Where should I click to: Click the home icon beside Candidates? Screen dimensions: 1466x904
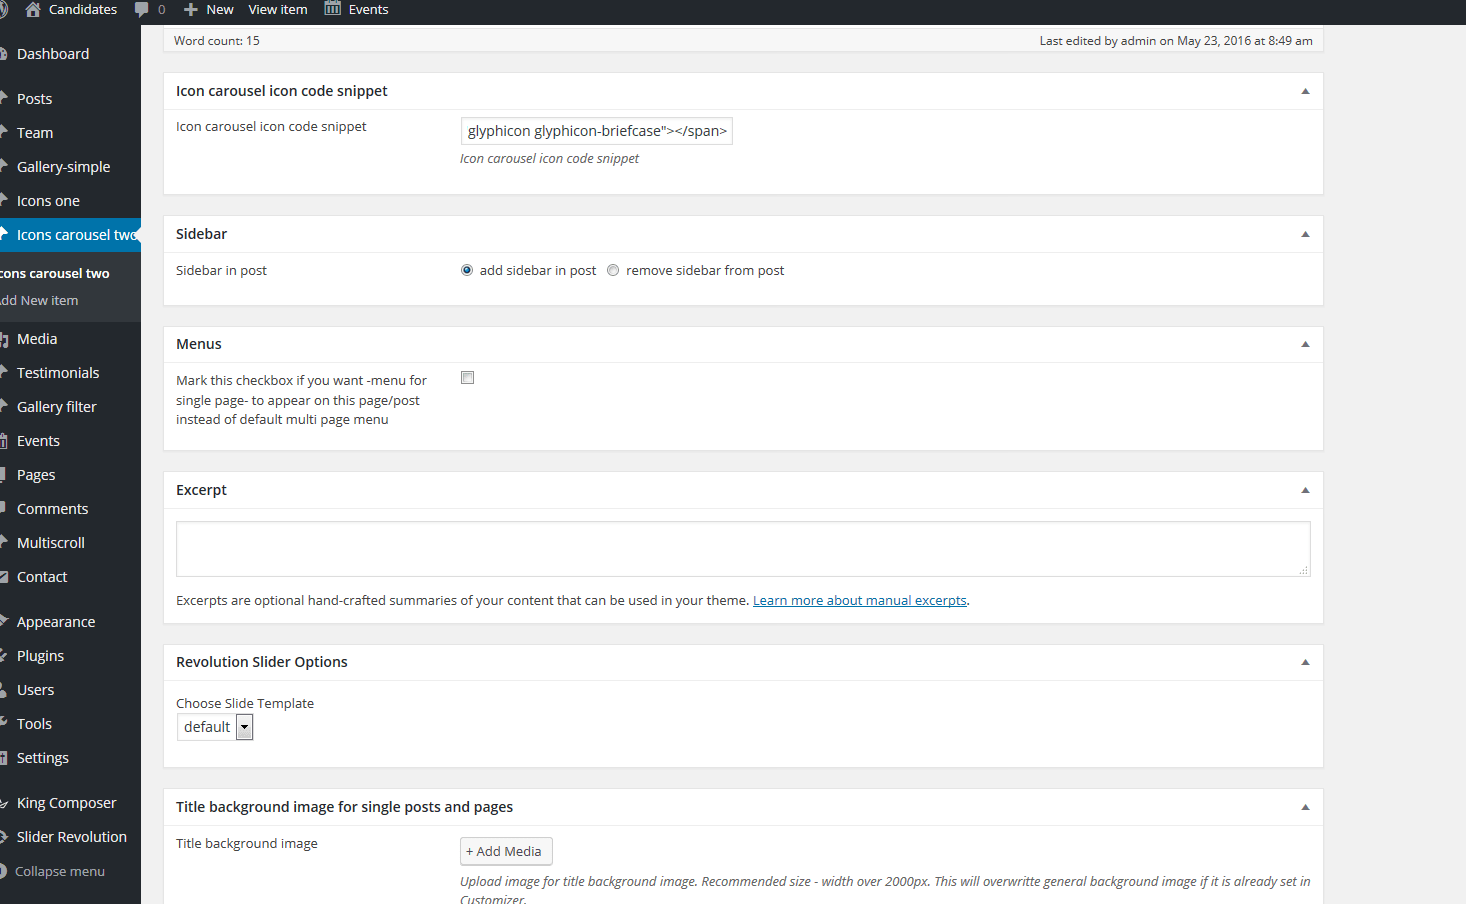click(x=33, y=9)
